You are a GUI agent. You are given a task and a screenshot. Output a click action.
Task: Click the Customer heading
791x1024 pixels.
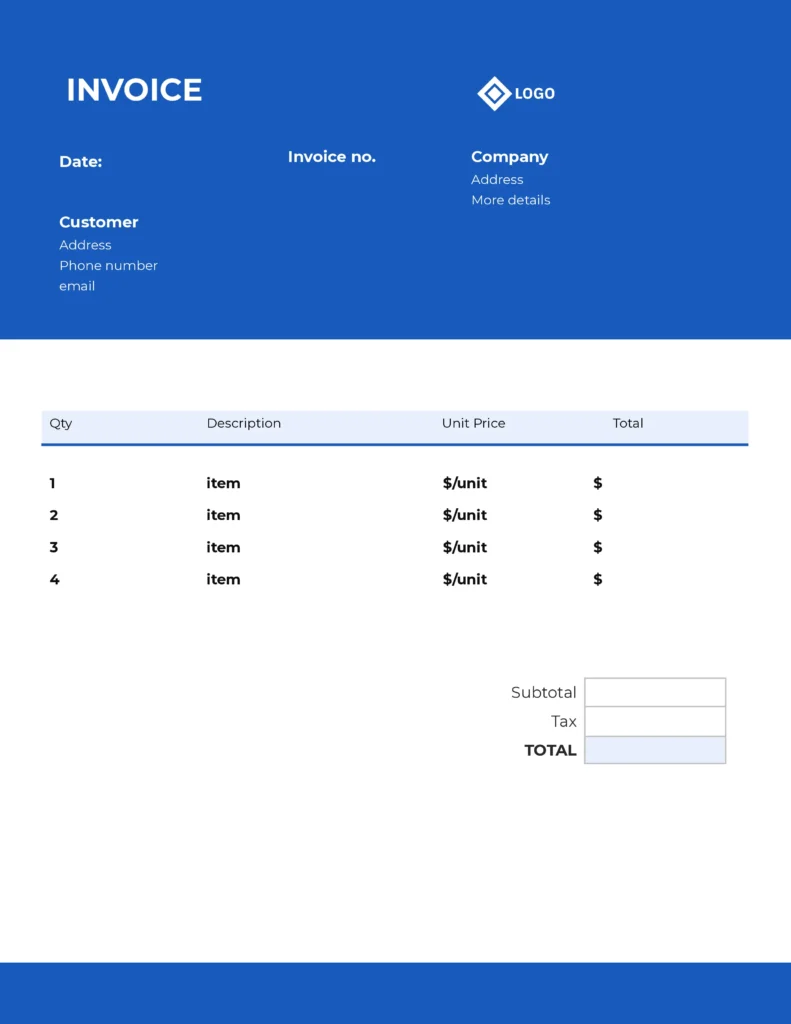click(98, 222)
